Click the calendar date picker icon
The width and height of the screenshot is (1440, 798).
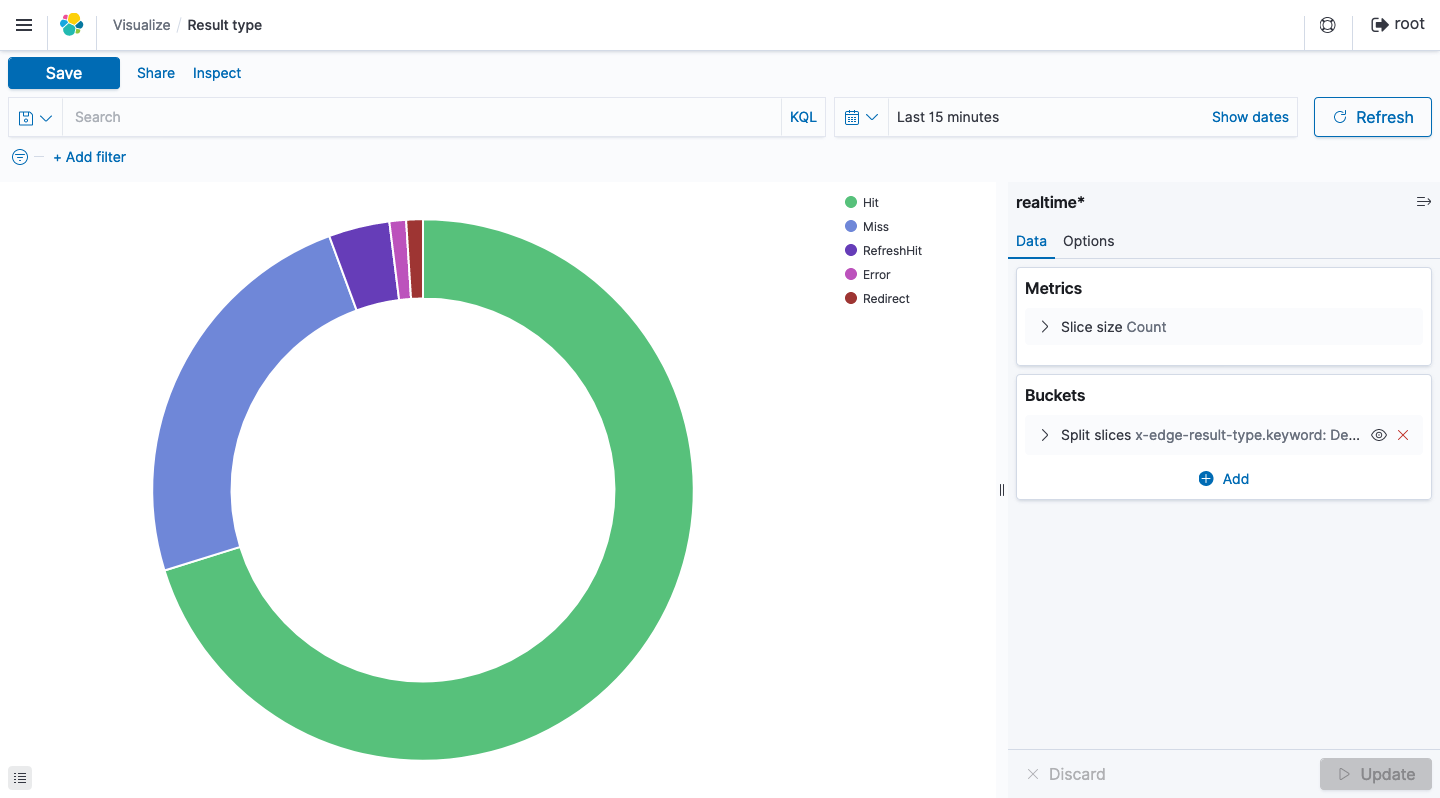point(855,117)
